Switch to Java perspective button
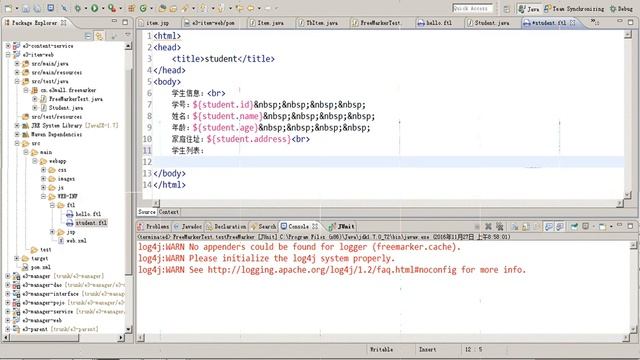The image size is (640, 360). 529,9
